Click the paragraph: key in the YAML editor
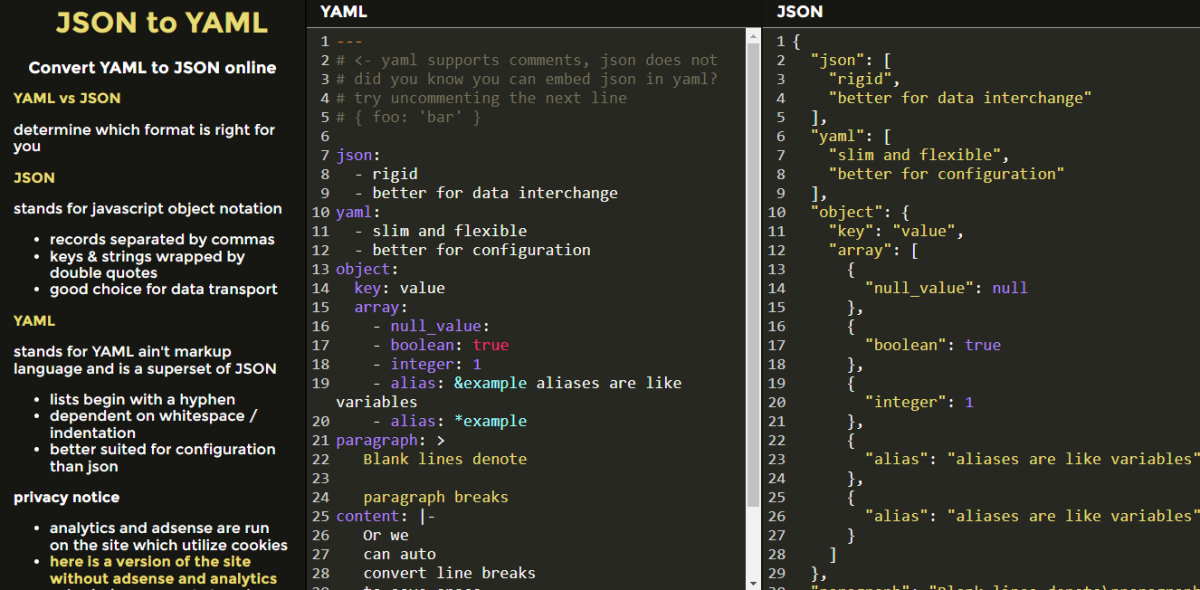 [378, 439]
